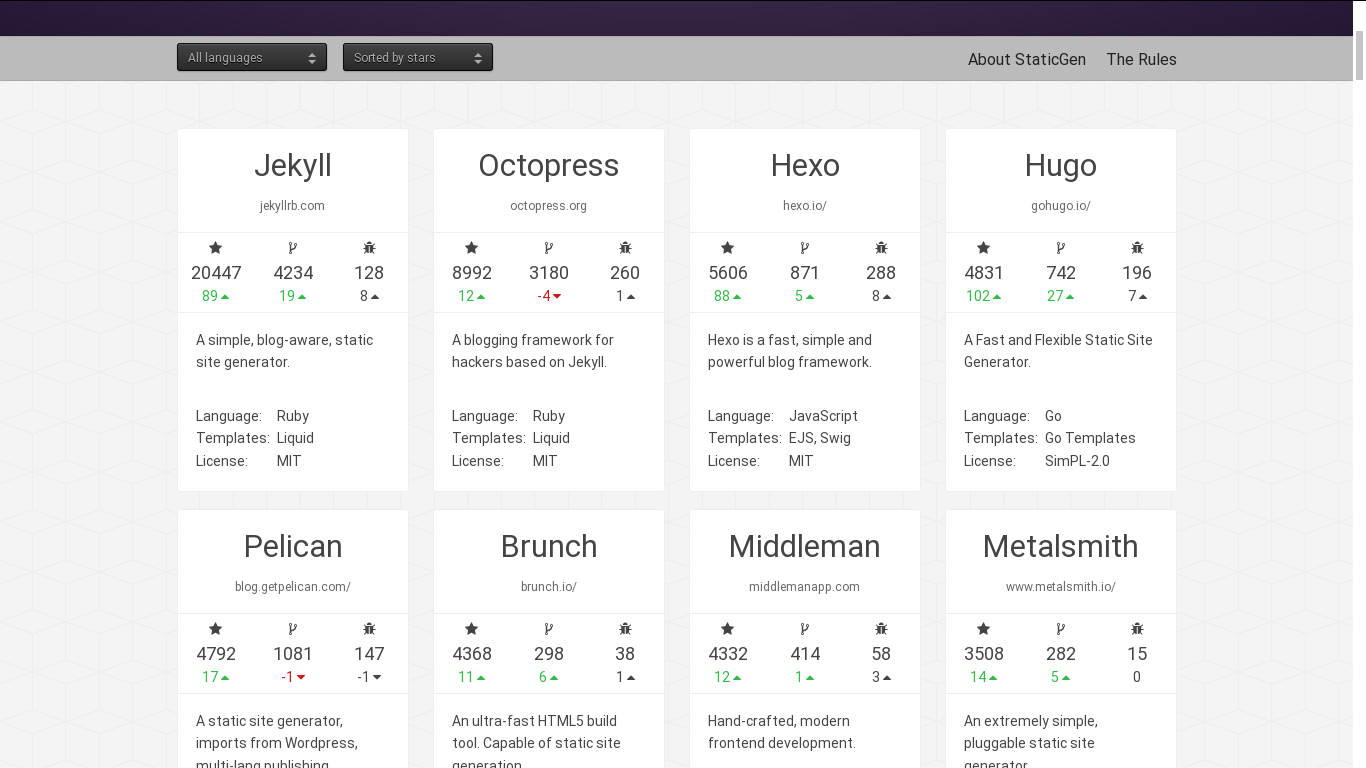Click the Jekyll card title

293,165
